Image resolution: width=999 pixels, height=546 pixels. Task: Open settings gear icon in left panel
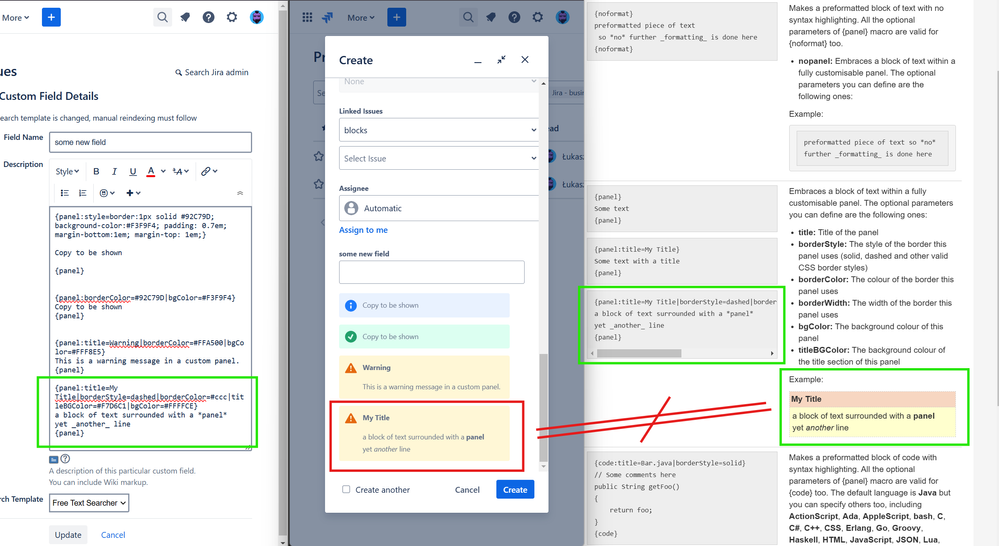[232, 17]
